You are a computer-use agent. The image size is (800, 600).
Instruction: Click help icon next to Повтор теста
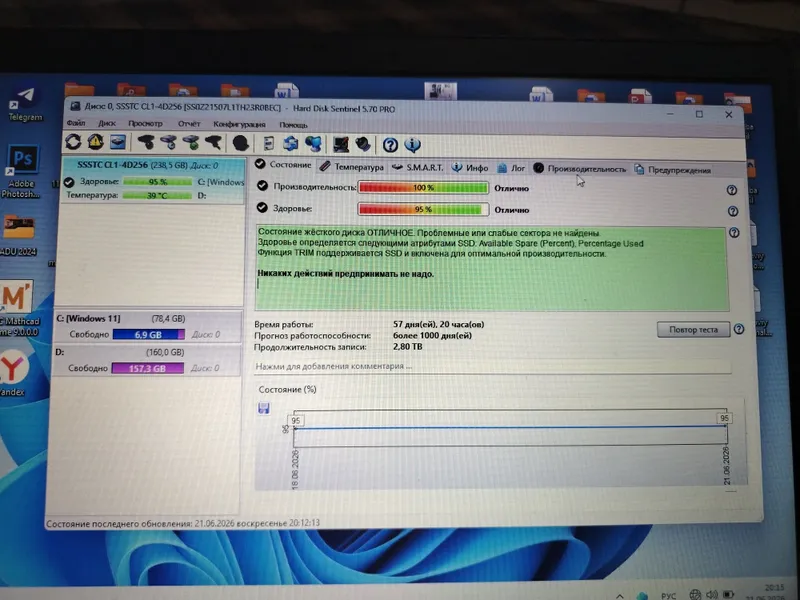coord(739,329)
